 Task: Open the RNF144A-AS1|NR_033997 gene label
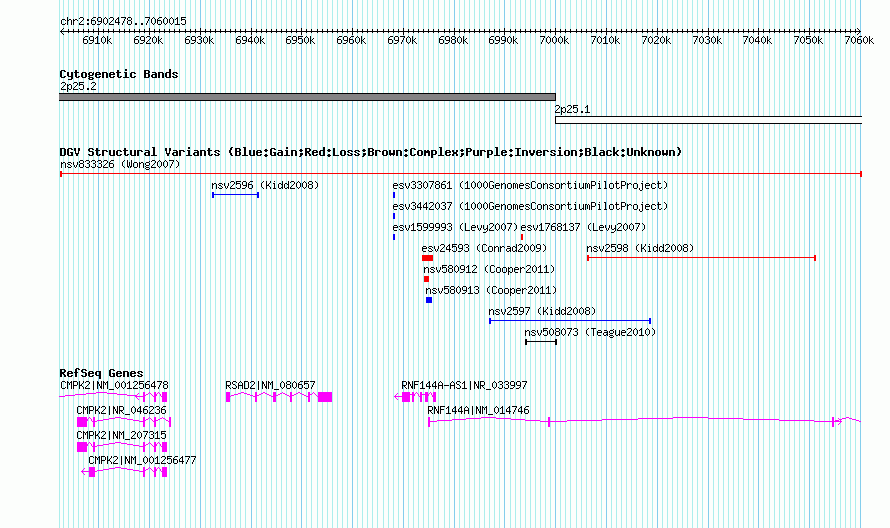tap(464, 385)
